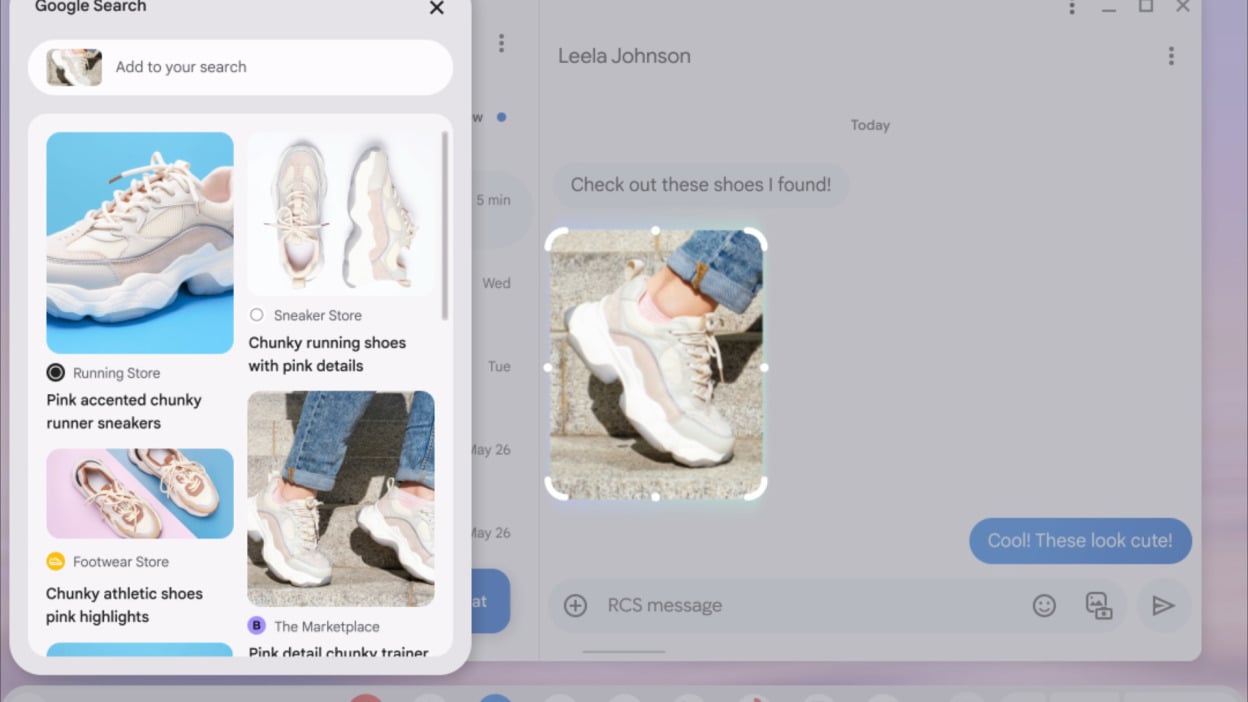
Task: Open the conversation list more options menu
Action: [501, 43]
